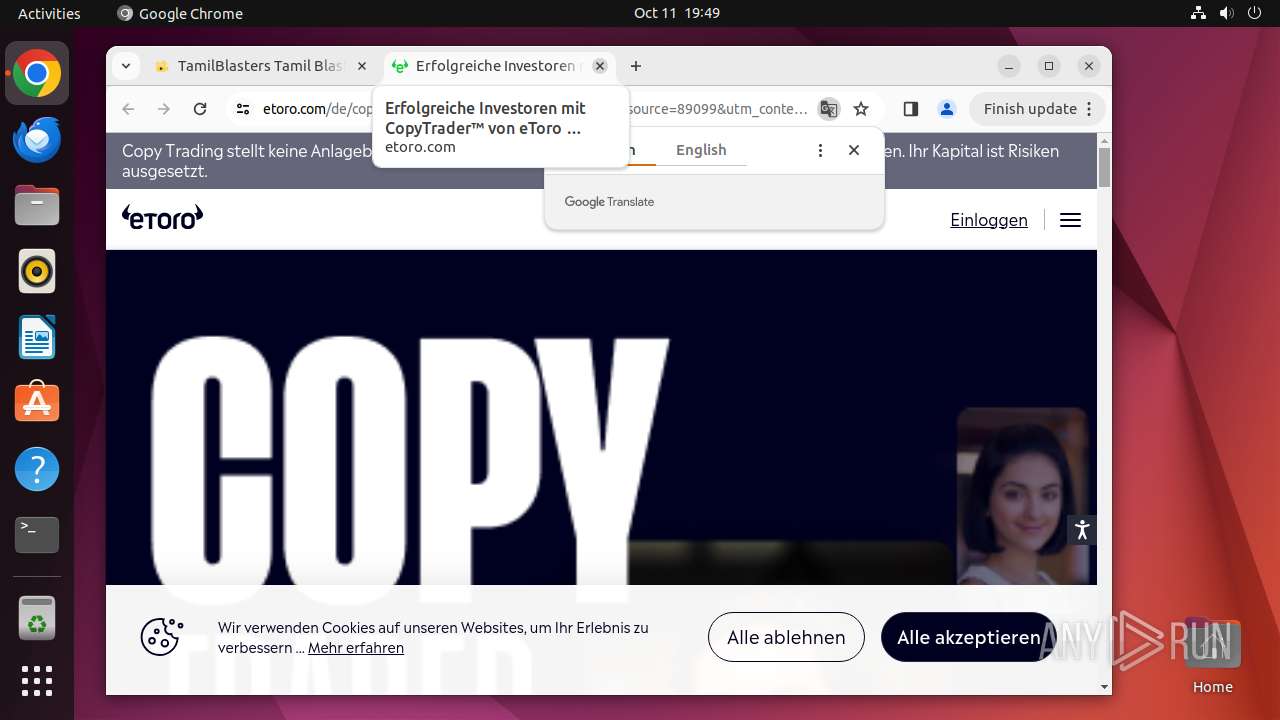Open the eToro hamburger menu
This screenshot has width=1280, height=720.
pyautogui.click(x=1070, y=220)
